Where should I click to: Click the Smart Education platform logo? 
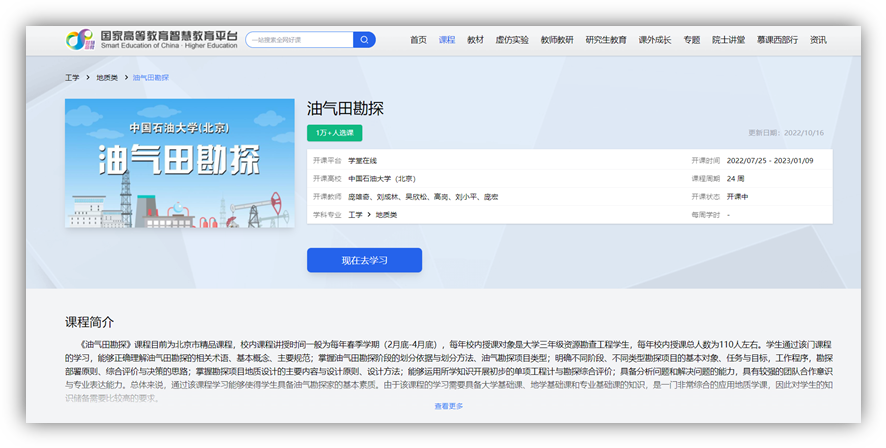(151, 40)
